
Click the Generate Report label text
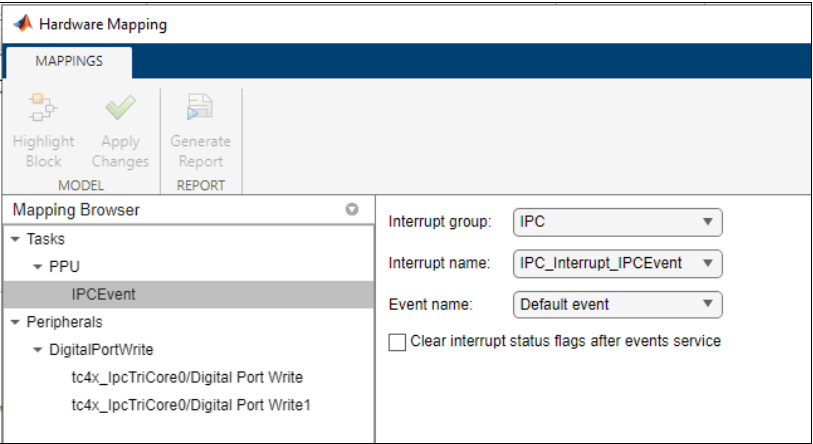[x=200, y=151]
